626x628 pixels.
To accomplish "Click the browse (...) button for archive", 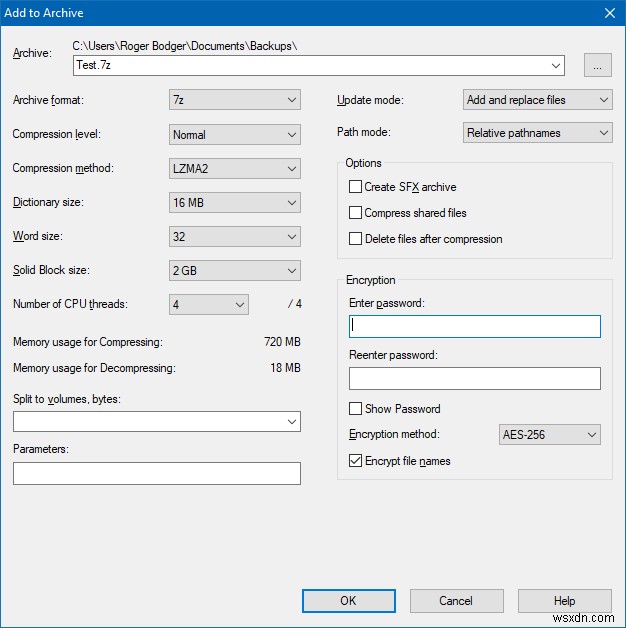I will 598,65.
